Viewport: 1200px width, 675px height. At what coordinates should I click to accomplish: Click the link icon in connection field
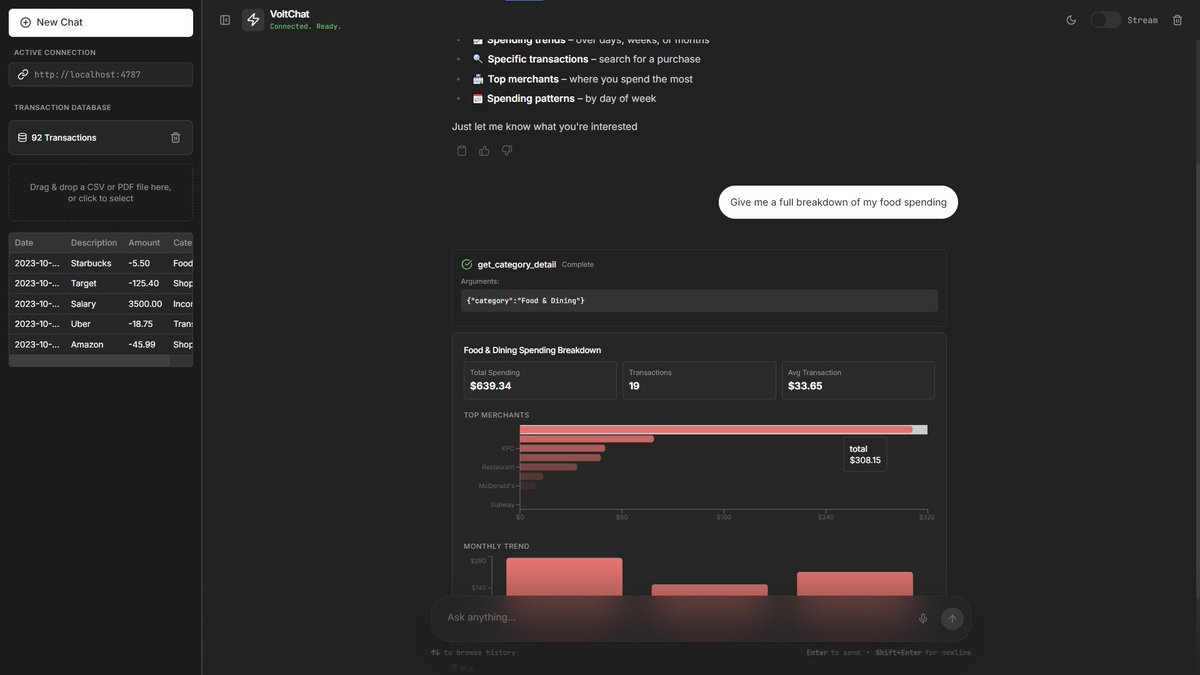point(23,74)
